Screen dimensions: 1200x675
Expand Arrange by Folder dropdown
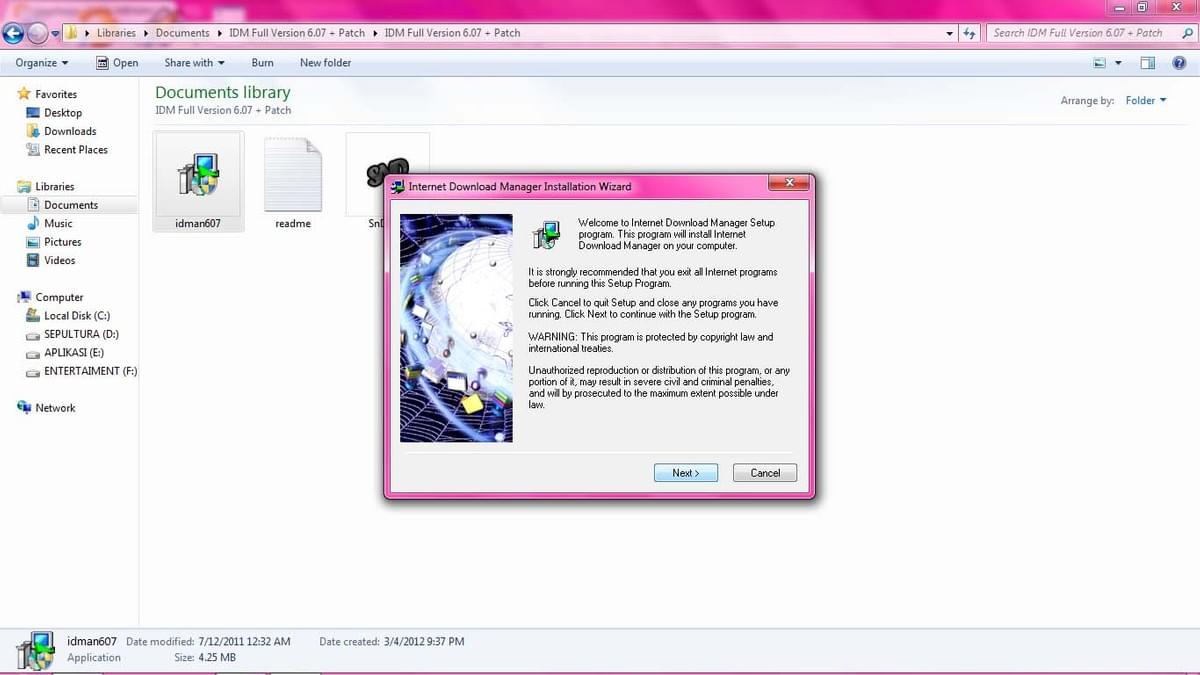pos(1146,101)
